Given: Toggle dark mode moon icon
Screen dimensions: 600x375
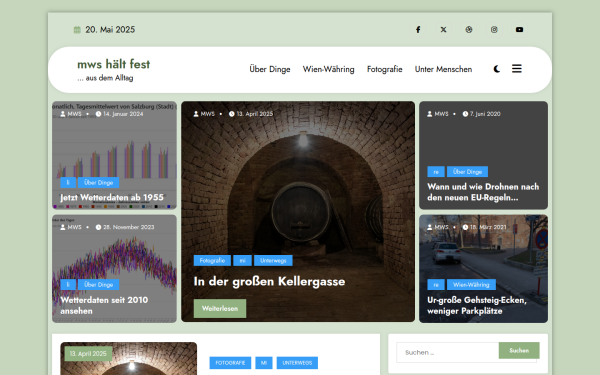Looking at the screenshot, I should tap(497, 69).
